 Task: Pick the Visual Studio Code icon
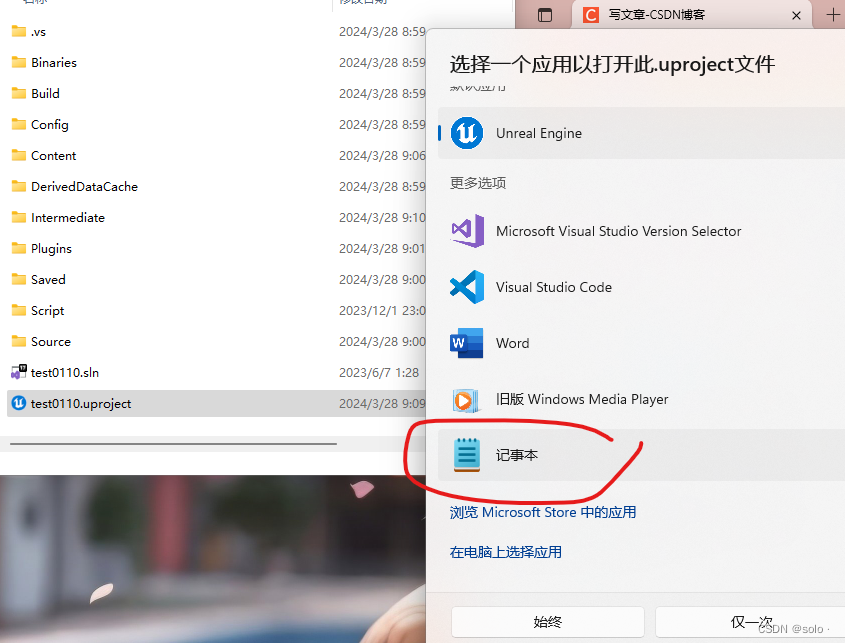(467, 287)
